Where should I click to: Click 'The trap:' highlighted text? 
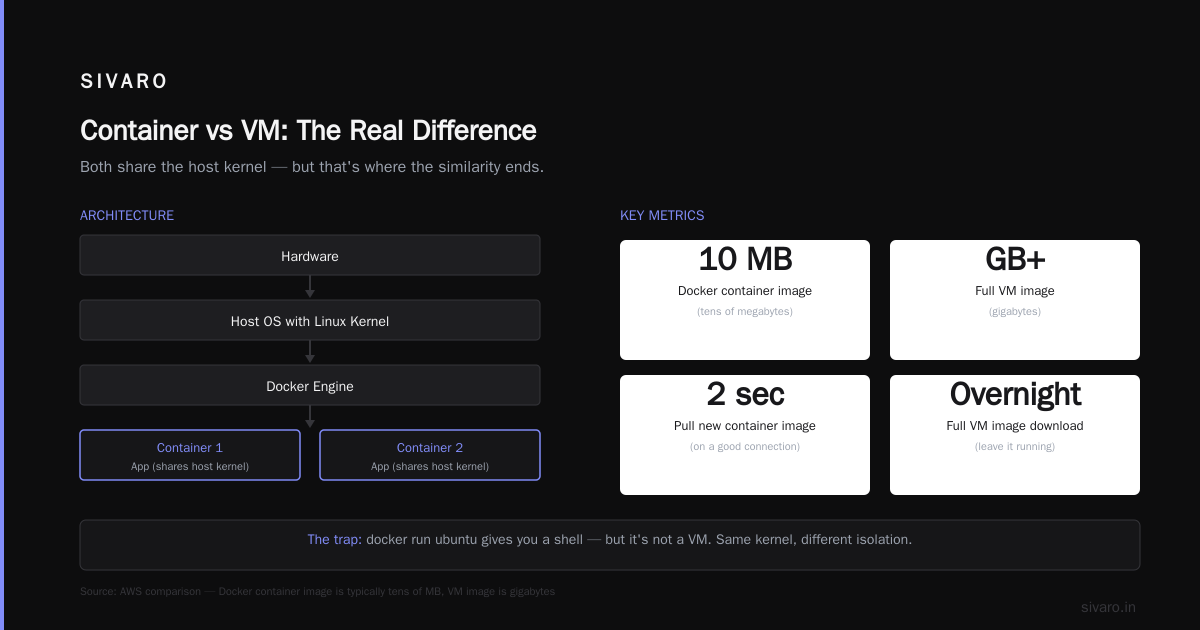point(334,540)
